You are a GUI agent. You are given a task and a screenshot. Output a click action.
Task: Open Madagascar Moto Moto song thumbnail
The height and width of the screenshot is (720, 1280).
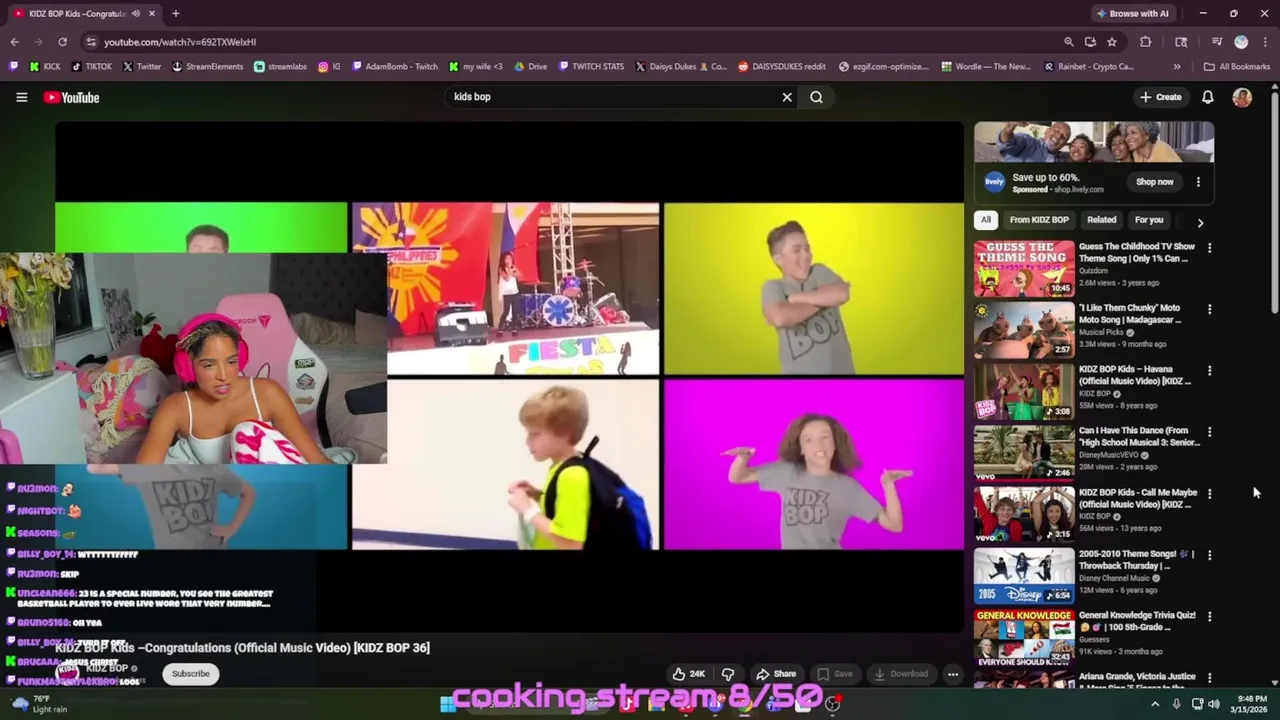1024,330
